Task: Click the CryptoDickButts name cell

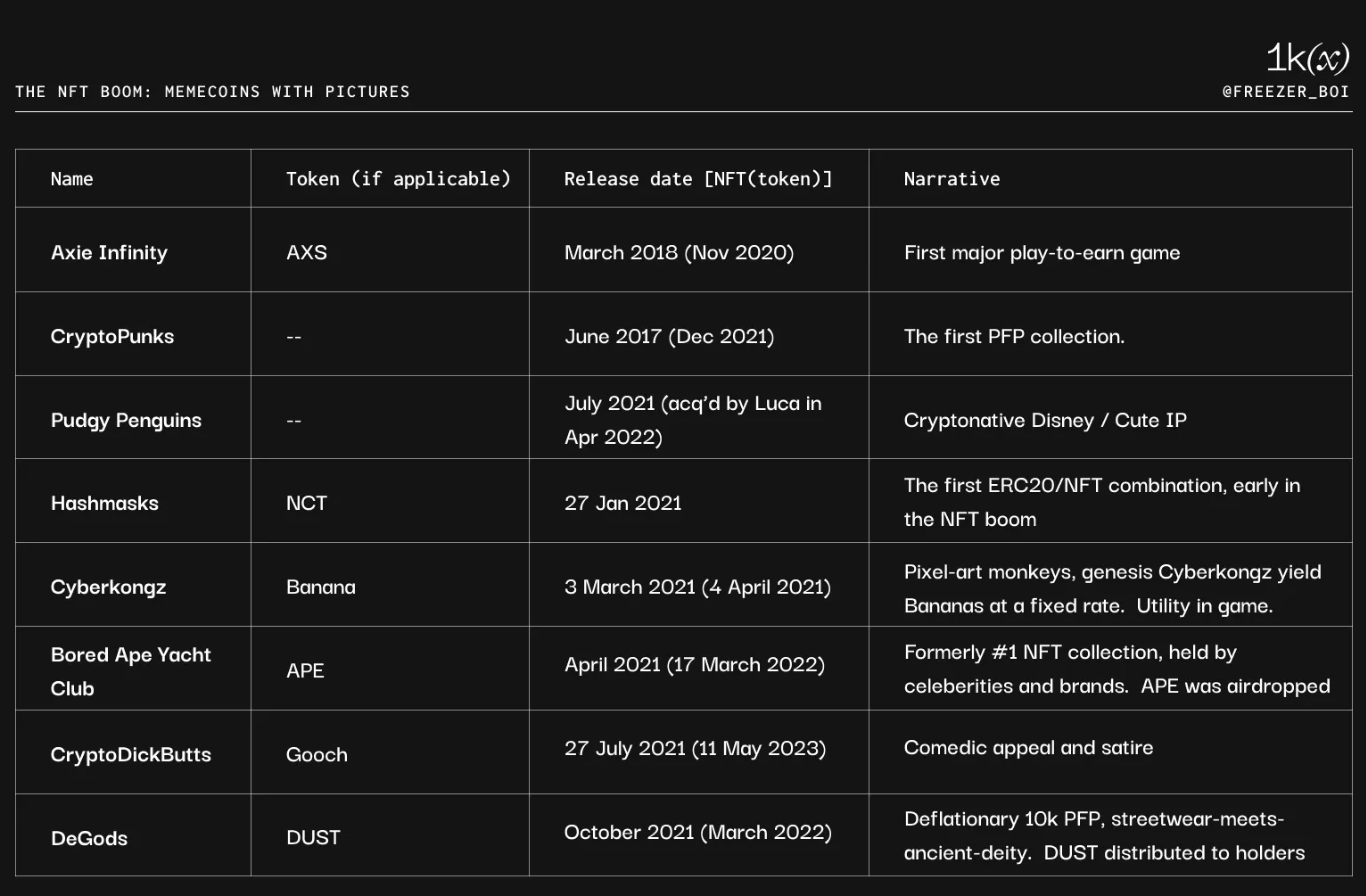Action: coord(131,755)
